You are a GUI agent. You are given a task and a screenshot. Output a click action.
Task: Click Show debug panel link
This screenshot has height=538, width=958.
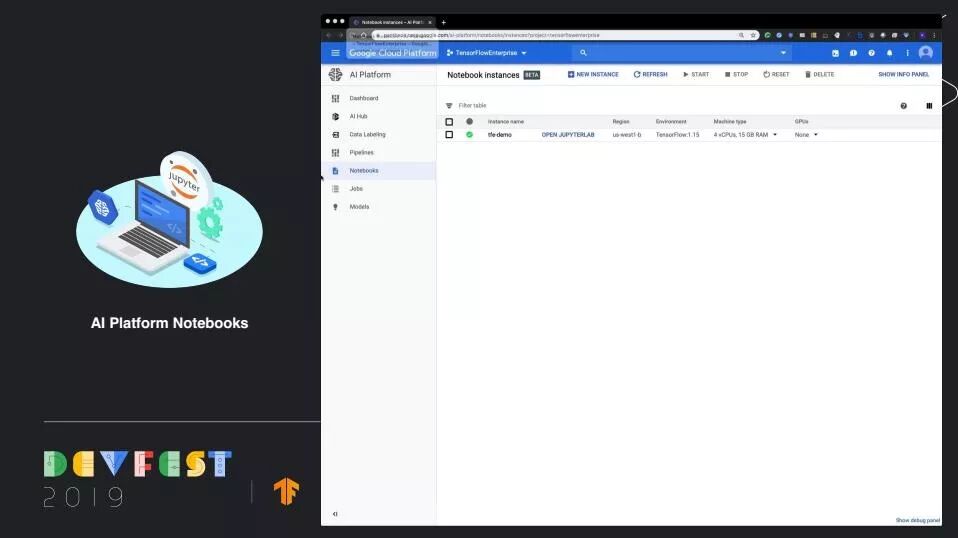(x=918, y=520)
